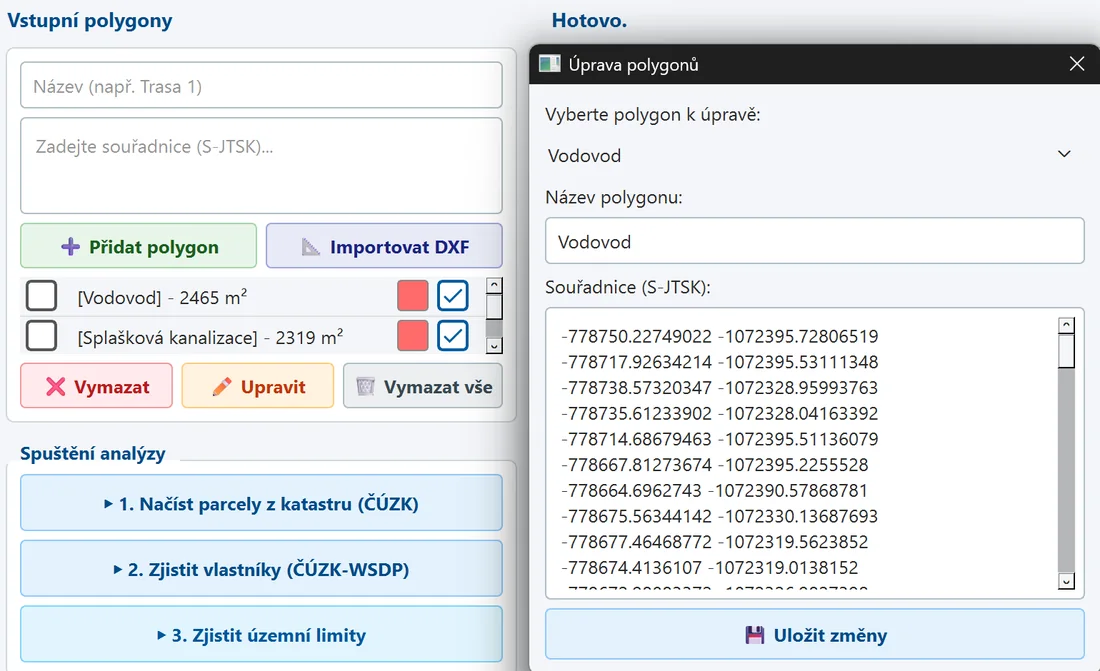This screenshot has width=1100, height=671.
Task: Click coordinate line -778675.56344142 -1072330.13687693
Action: 720,516
